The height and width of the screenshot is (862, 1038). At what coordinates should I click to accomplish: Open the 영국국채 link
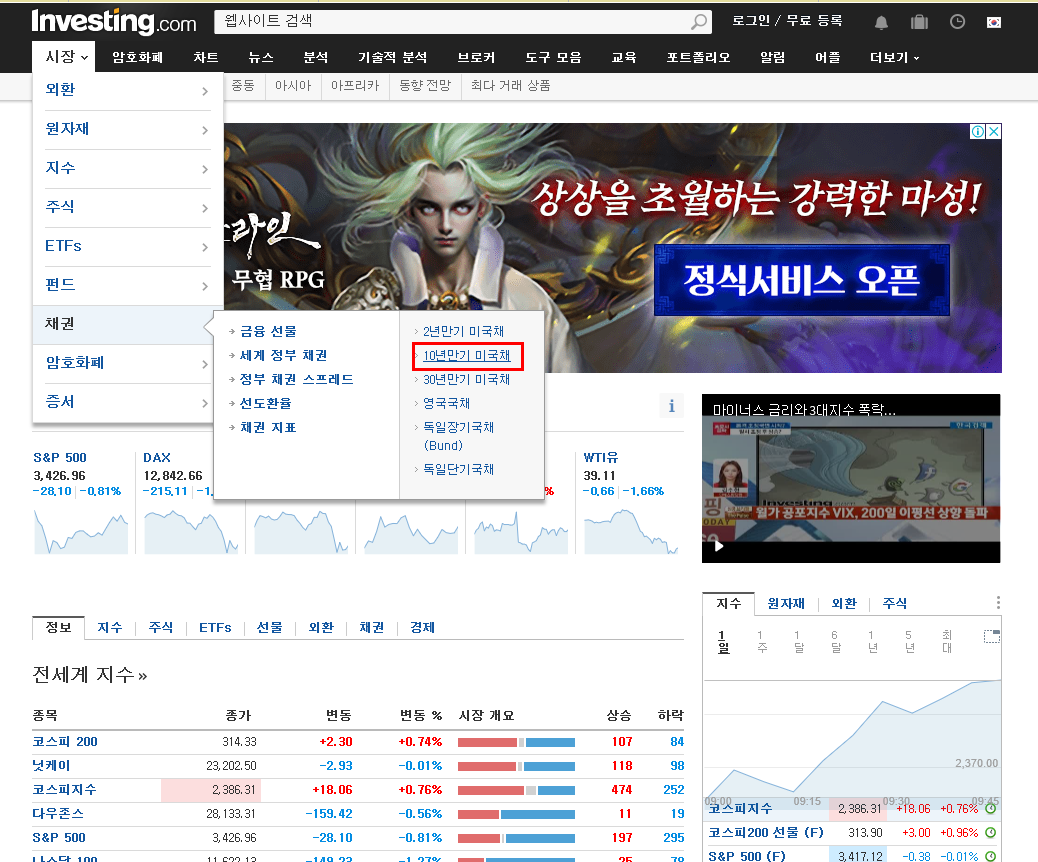[x=447, y=403]
